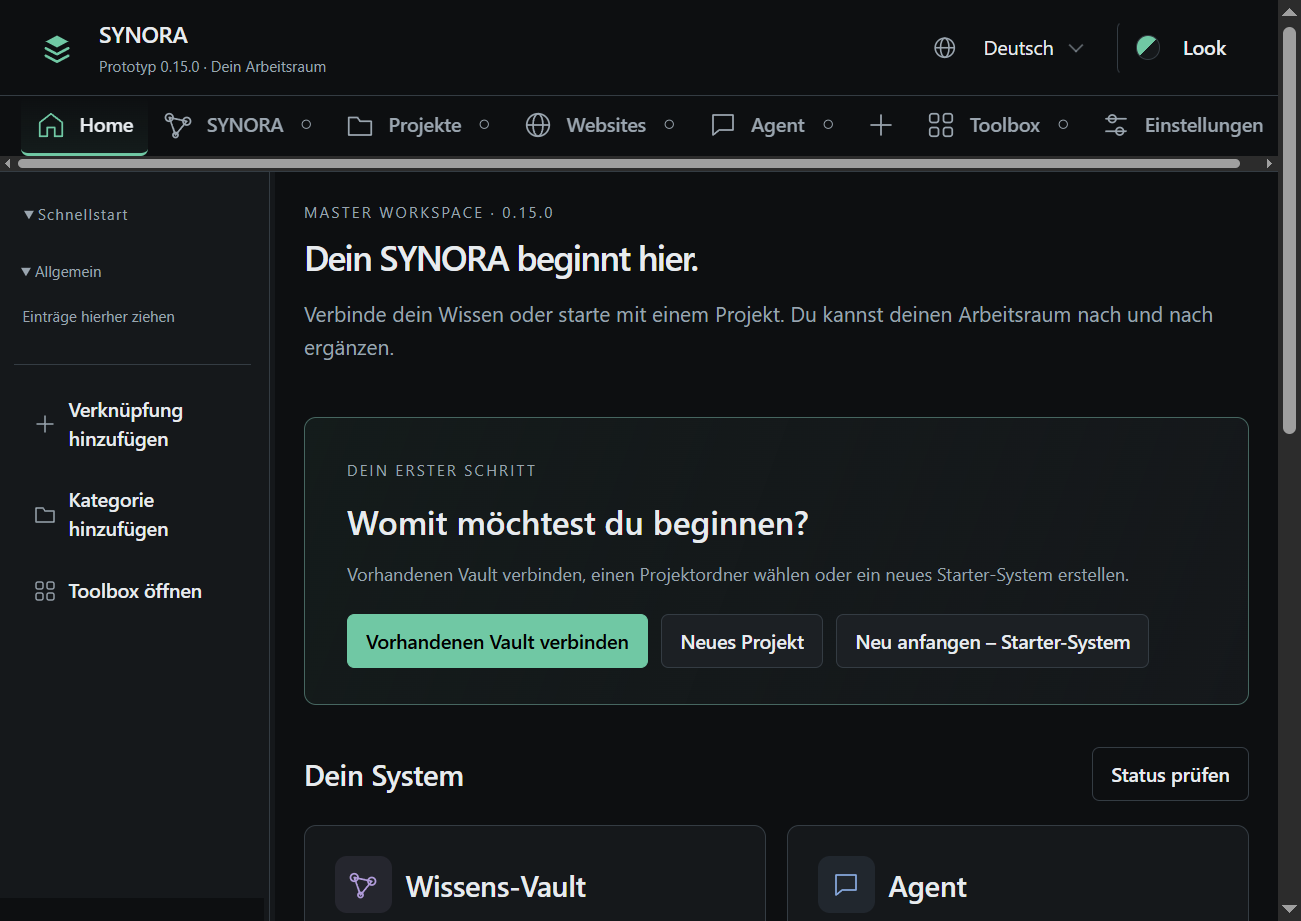Click the house icon on Home tab
This screenshot has height=921, width=1301.
(51, 125)
